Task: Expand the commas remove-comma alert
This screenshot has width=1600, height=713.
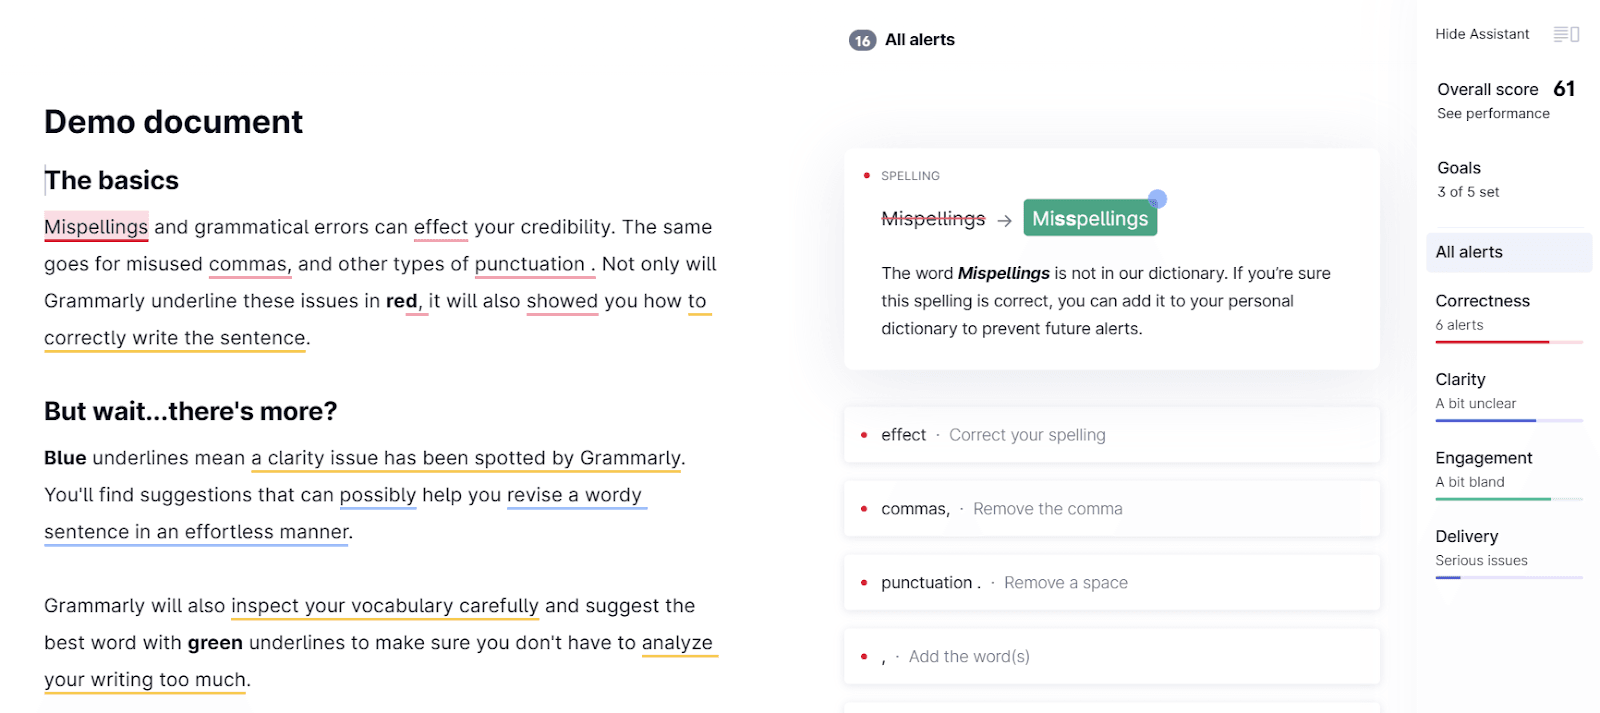Action: tap(1110, 509)
